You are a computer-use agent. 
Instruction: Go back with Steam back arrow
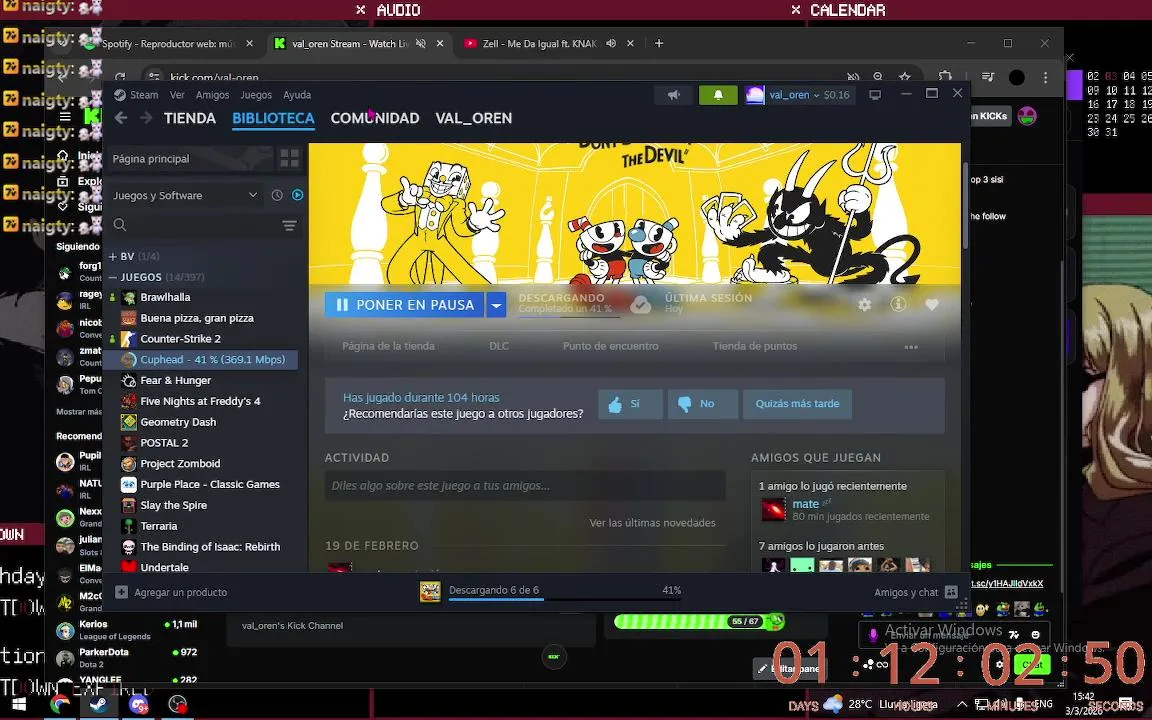[121, 118]
